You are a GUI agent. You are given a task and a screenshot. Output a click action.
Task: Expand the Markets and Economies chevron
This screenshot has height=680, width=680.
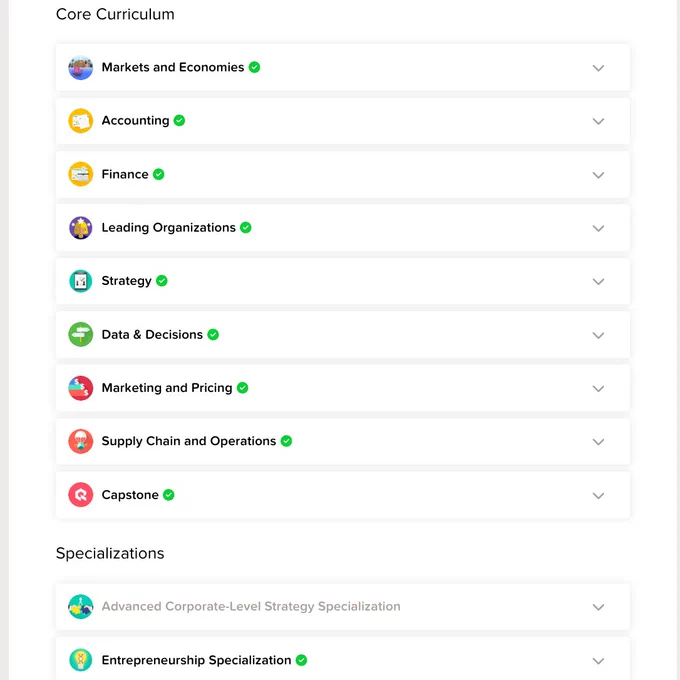[598, 68]
